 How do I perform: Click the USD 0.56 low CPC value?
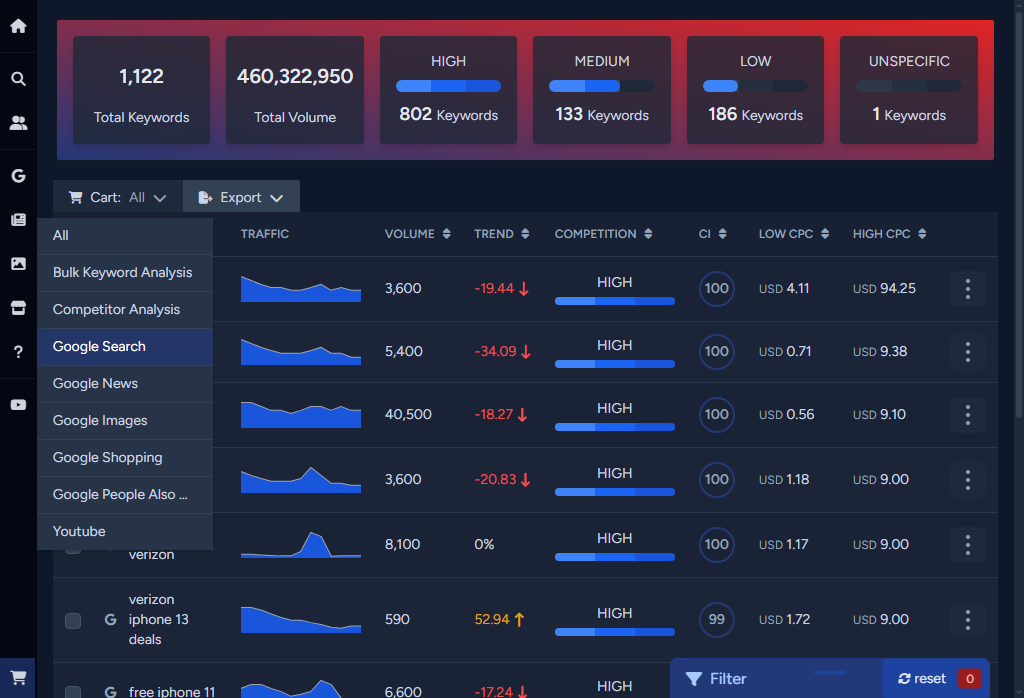(x=786, y=415)
